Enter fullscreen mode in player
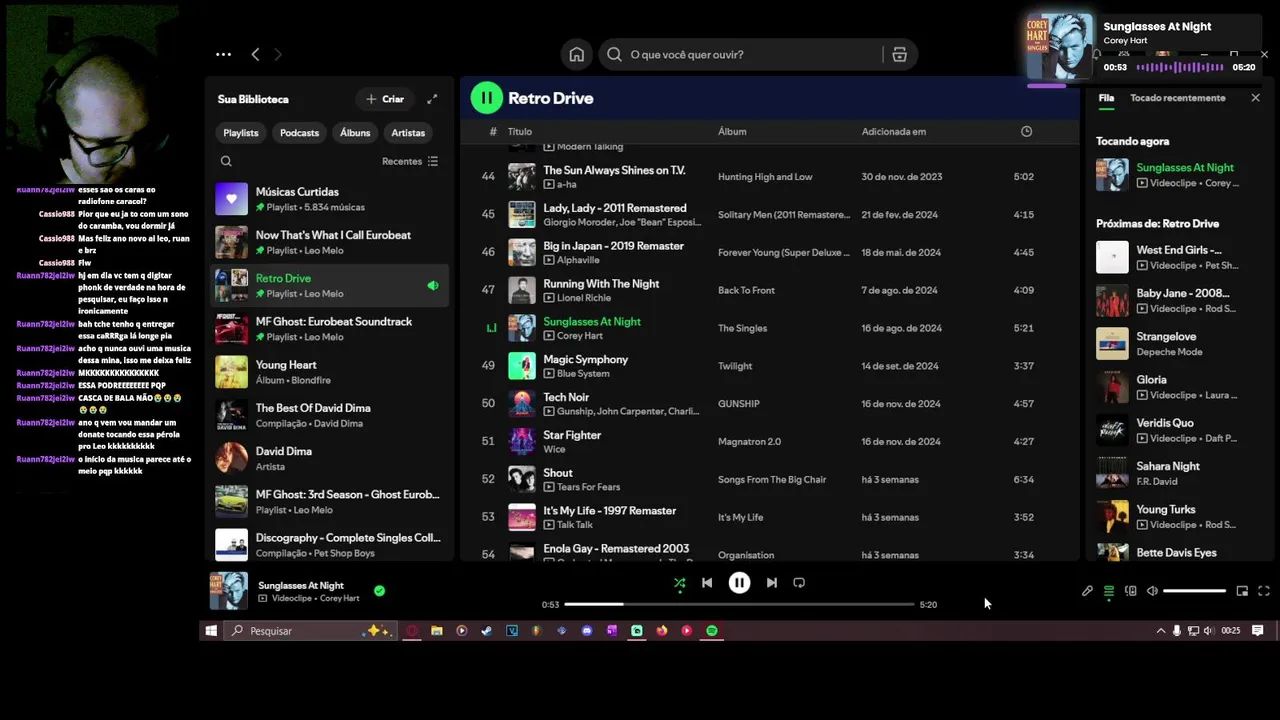The height and width of the screenshot is (720, 1280). point(1264,591)
